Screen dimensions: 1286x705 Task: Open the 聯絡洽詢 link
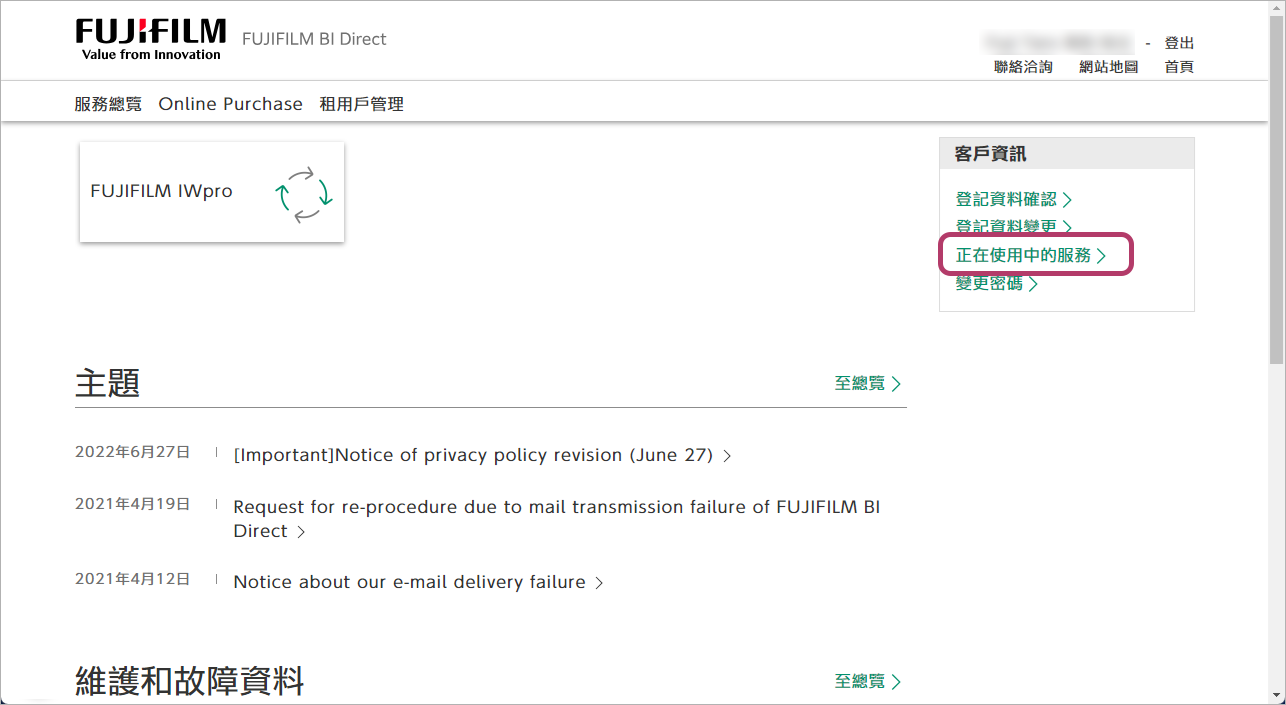pyautogui.click(x=1023, y=67)
